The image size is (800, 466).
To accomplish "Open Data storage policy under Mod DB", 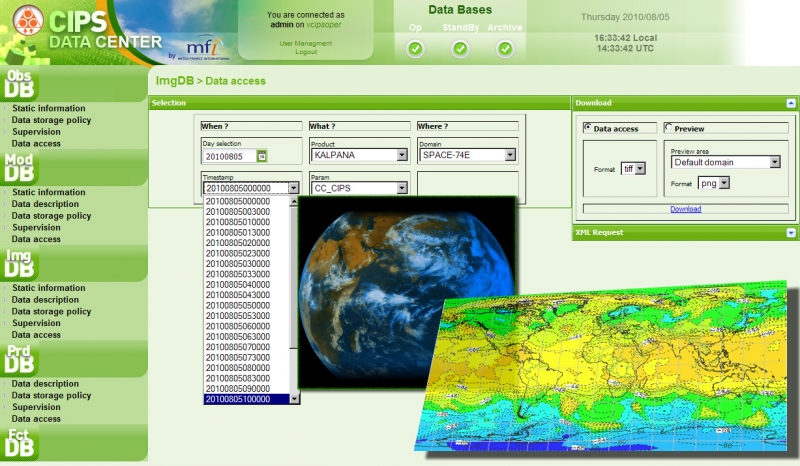I will coord(51,215).
